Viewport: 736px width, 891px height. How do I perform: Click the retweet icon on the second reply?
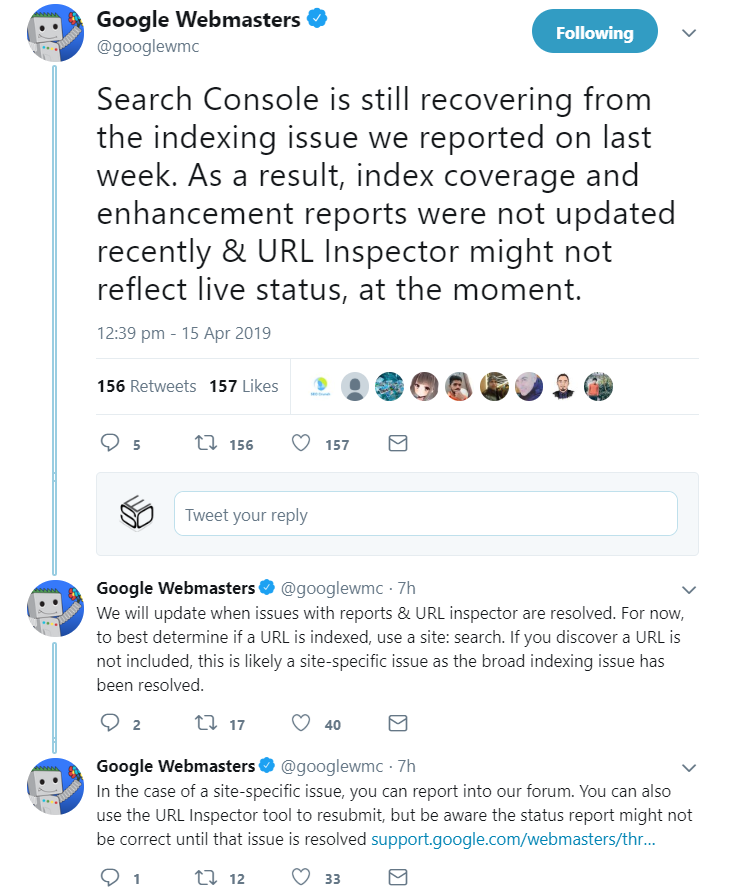click(x=205, y=877)
